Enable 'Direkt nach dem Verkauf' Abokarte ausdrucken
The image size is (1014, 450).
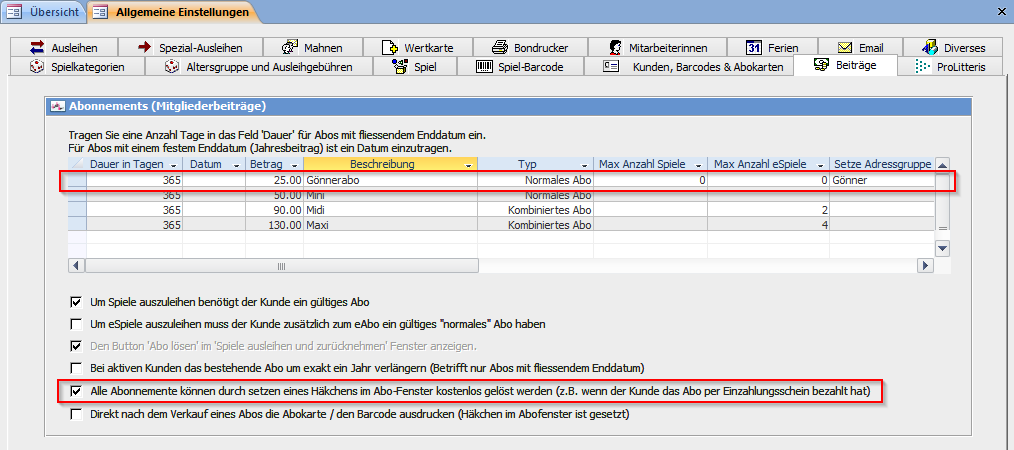point(76,414)
